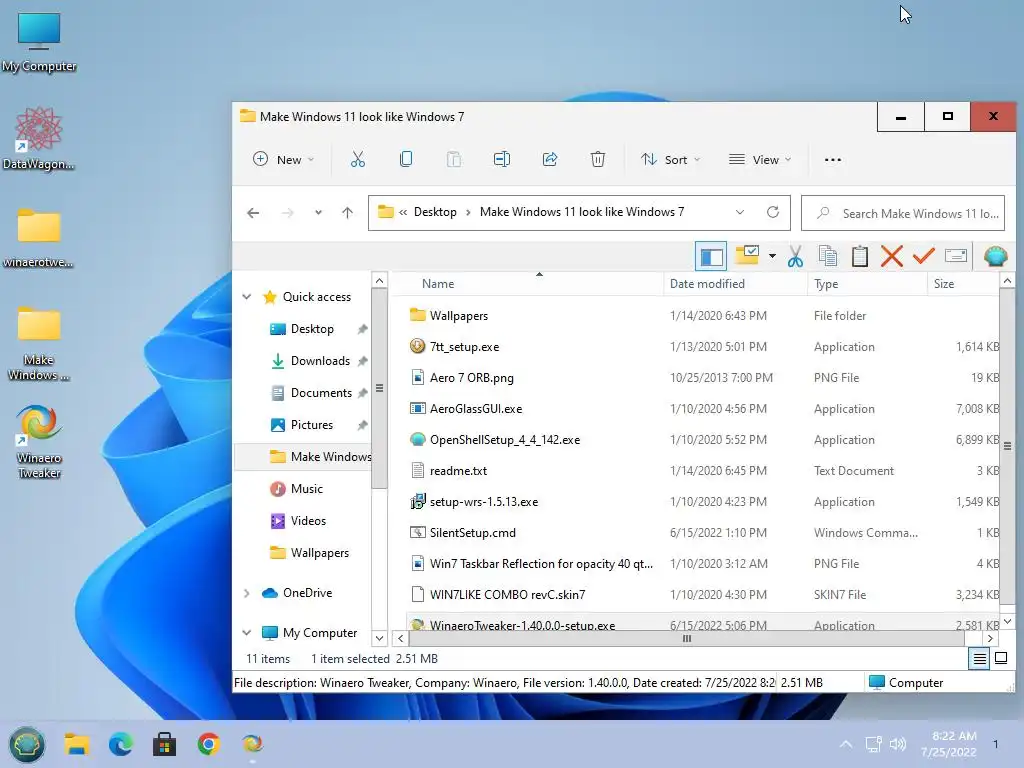Select the SilentSetup.cmd file
The height and width of the screenshot is (768, 1024).
pos(472,533)
